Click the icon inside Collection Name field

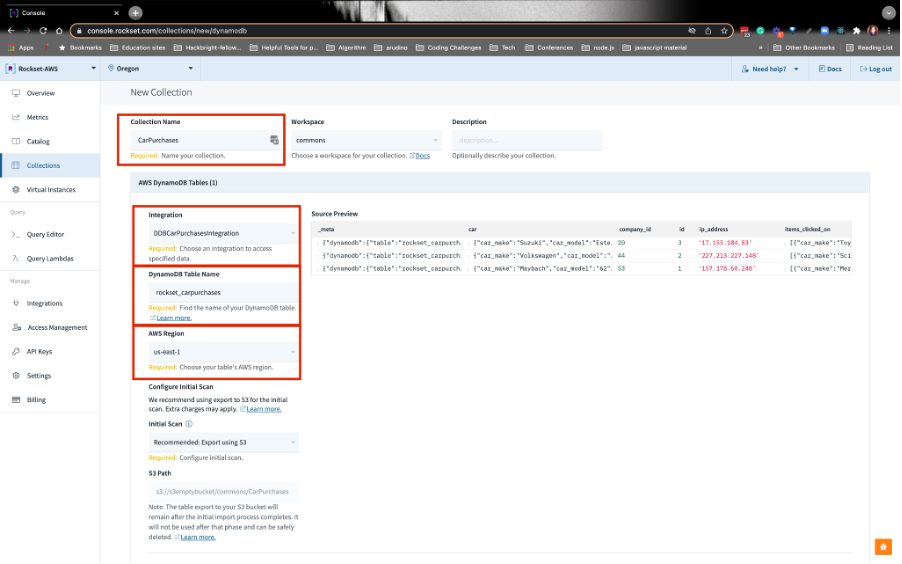point(274,140)
